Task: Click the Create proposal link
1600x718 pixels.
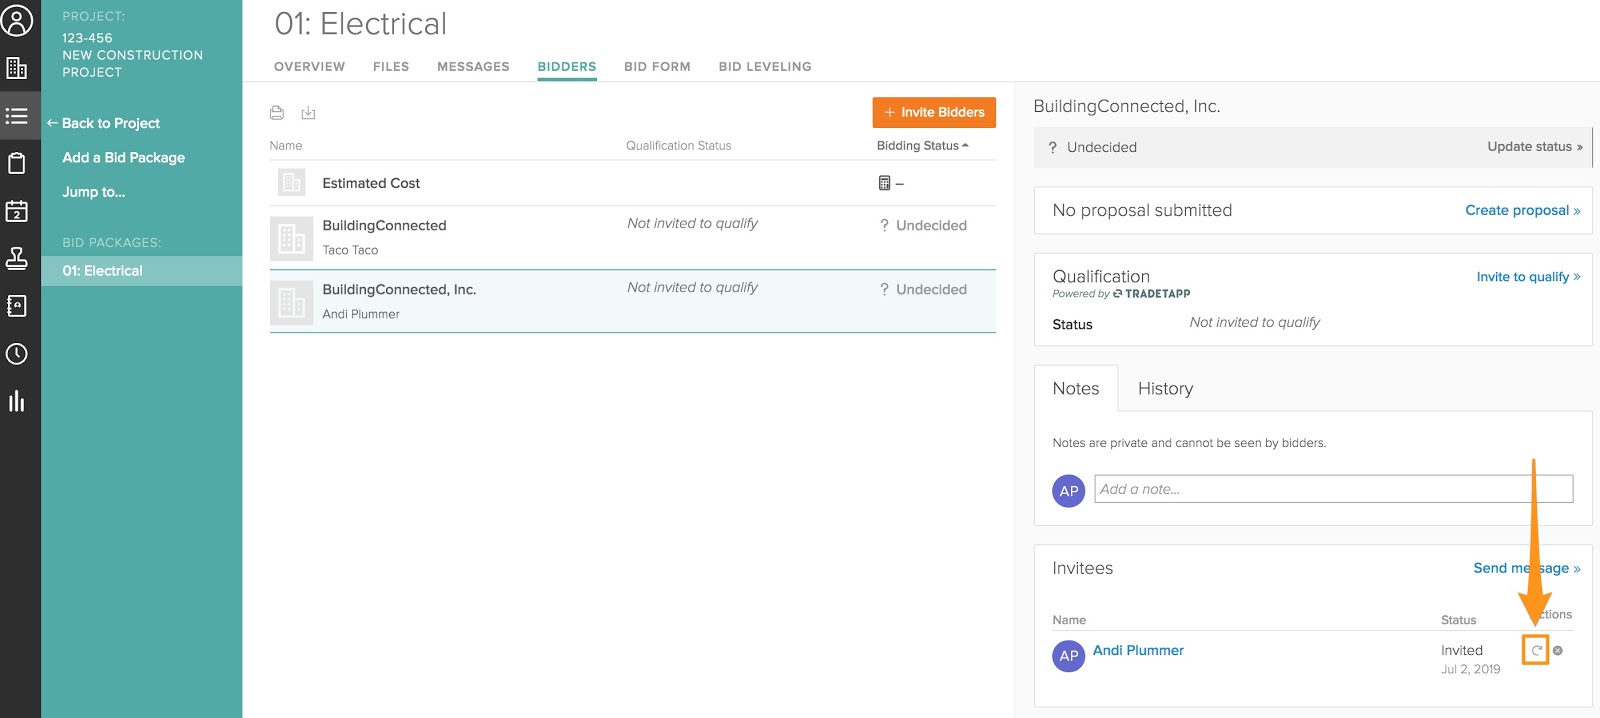Action: click(x=1522, y=210)
